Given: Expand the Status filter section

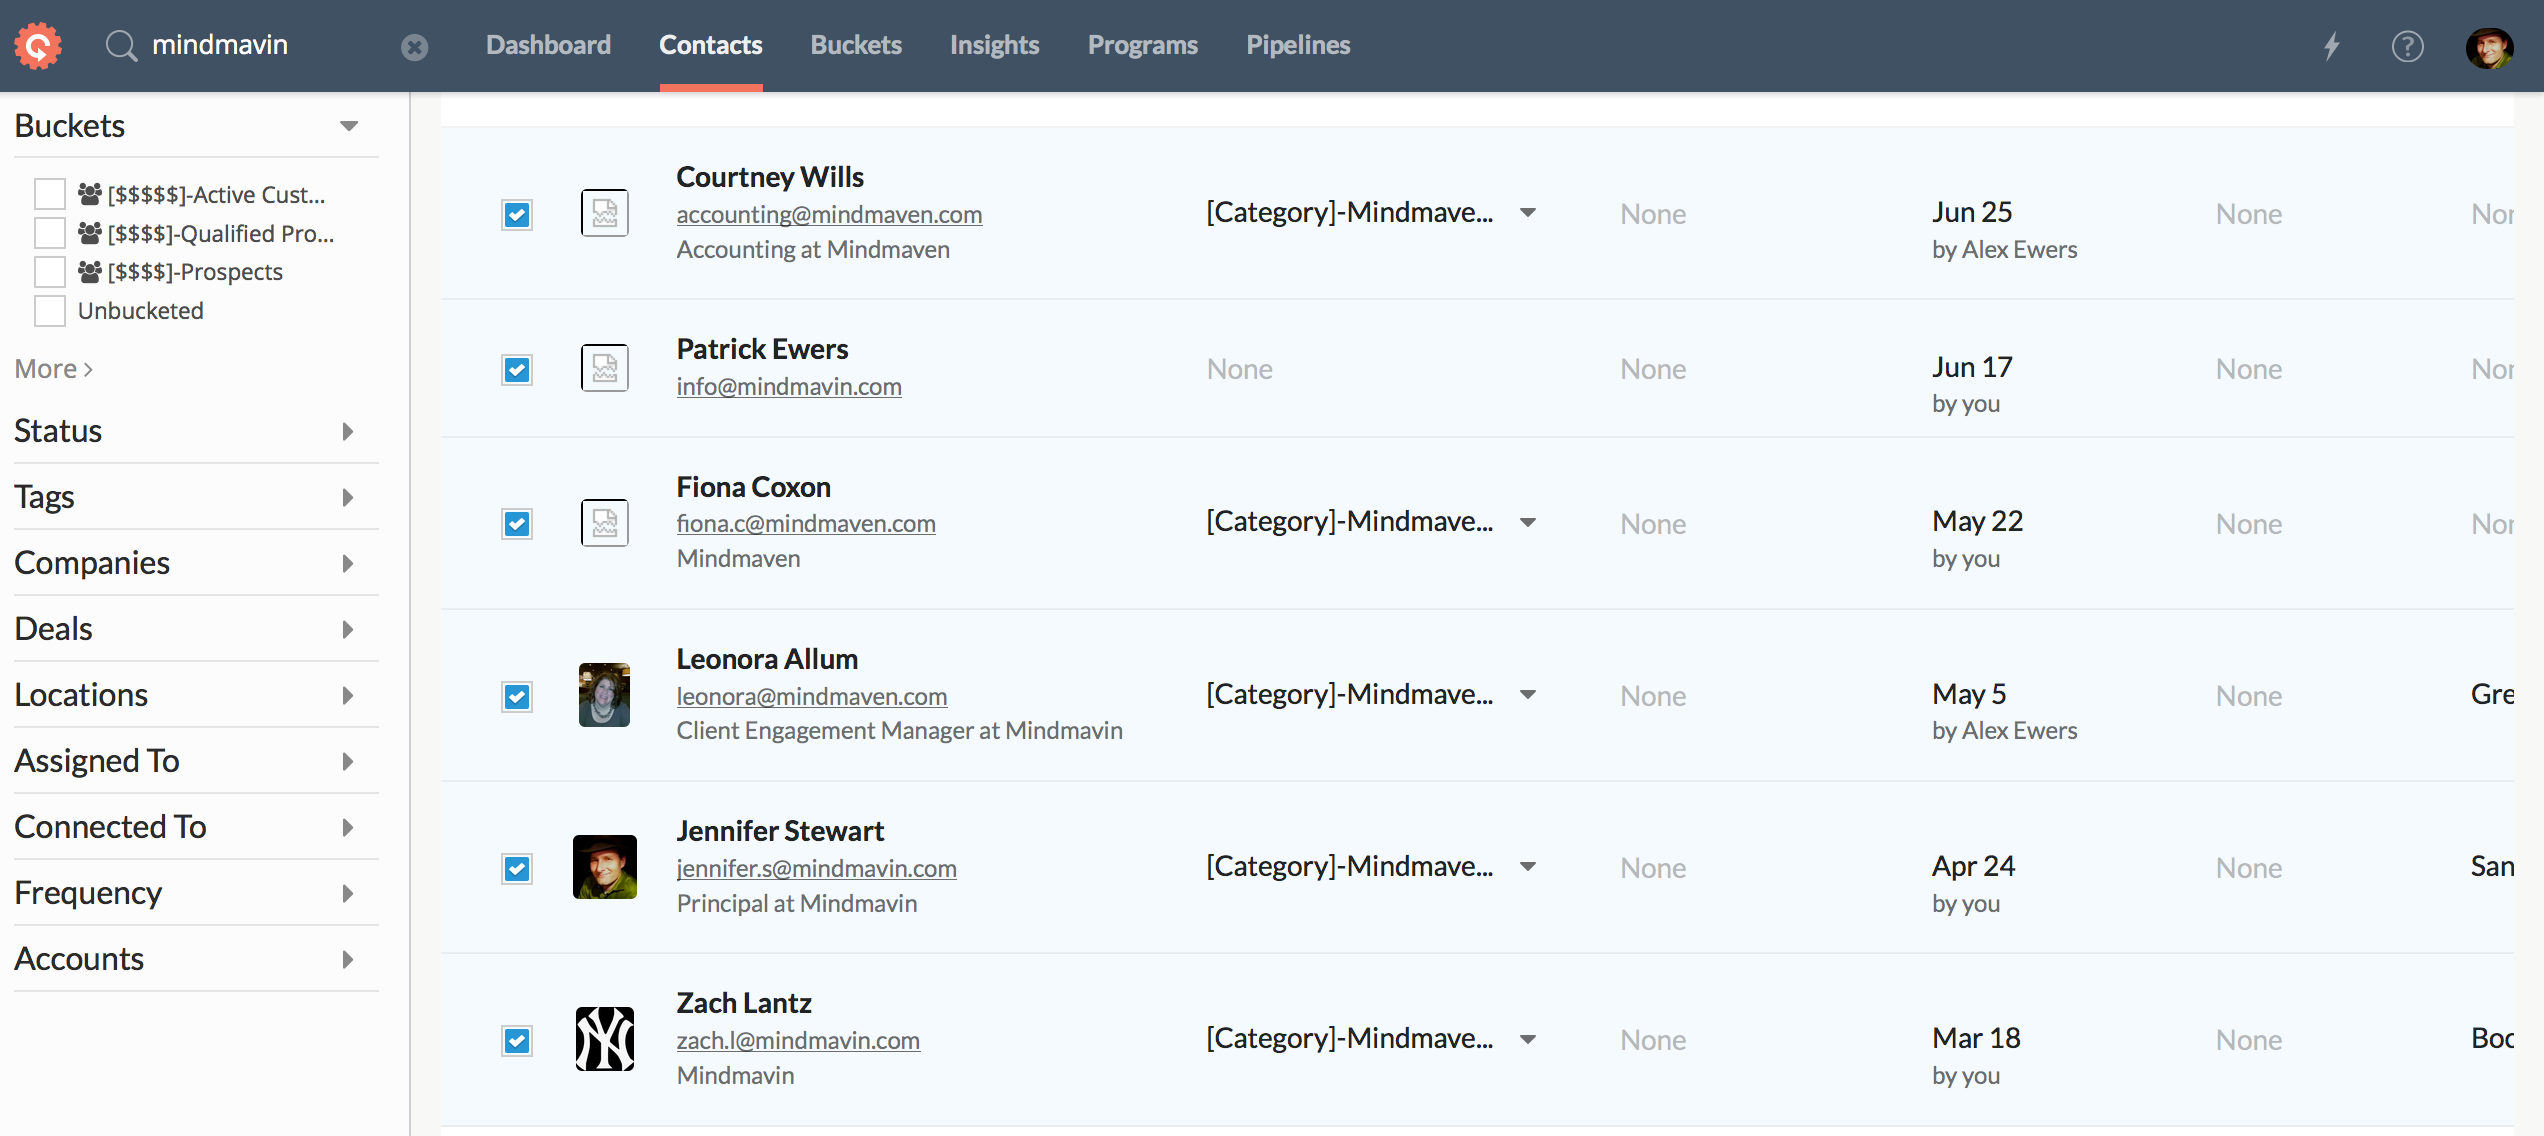Looking at the screenshot, I should click(x=348, y=431).
